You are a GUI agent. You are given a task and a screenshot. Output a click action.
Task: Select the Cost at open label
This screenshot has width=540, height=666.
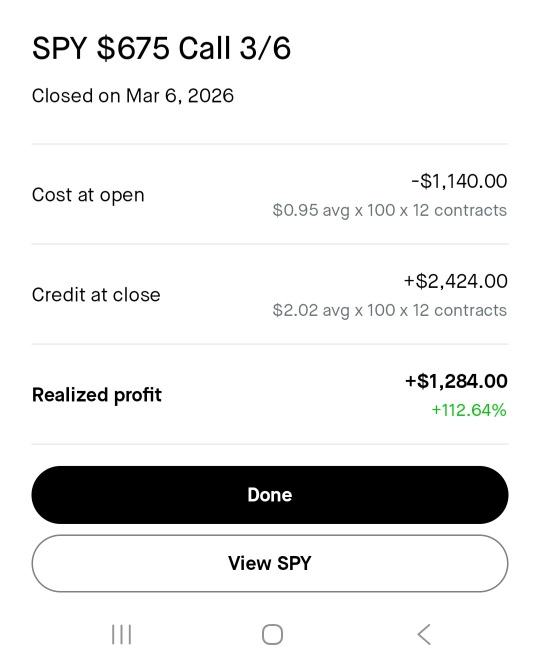pyautogui.click(x=88, y=195)
